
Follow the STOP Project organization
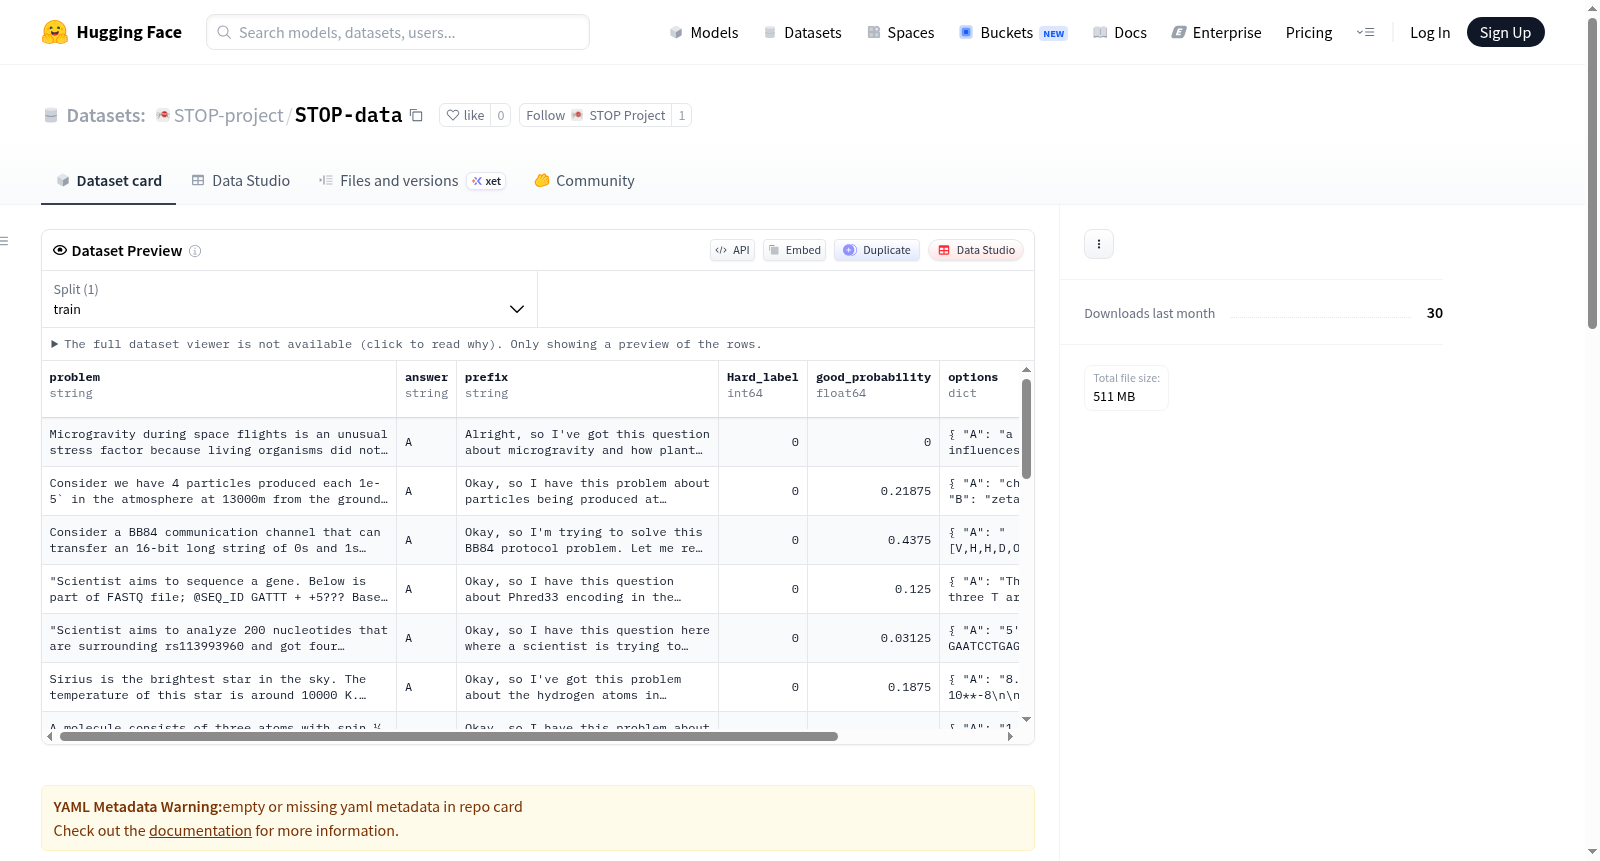click(x=595, y=115)
